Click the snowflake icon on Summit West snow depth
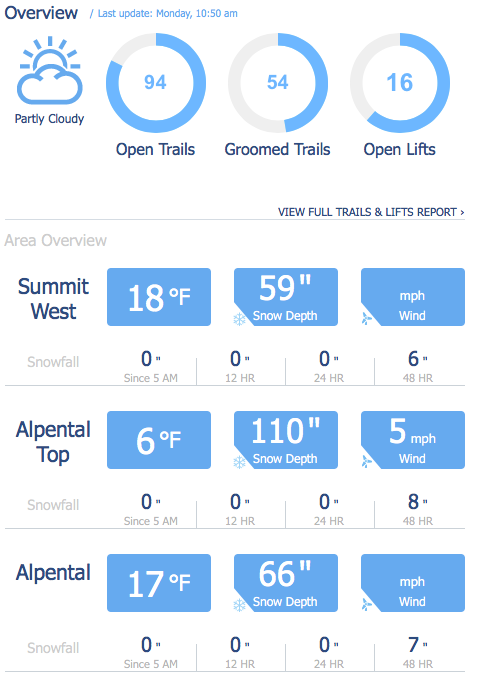This screenshot has width=480, height=680. [x=239, y=320]
